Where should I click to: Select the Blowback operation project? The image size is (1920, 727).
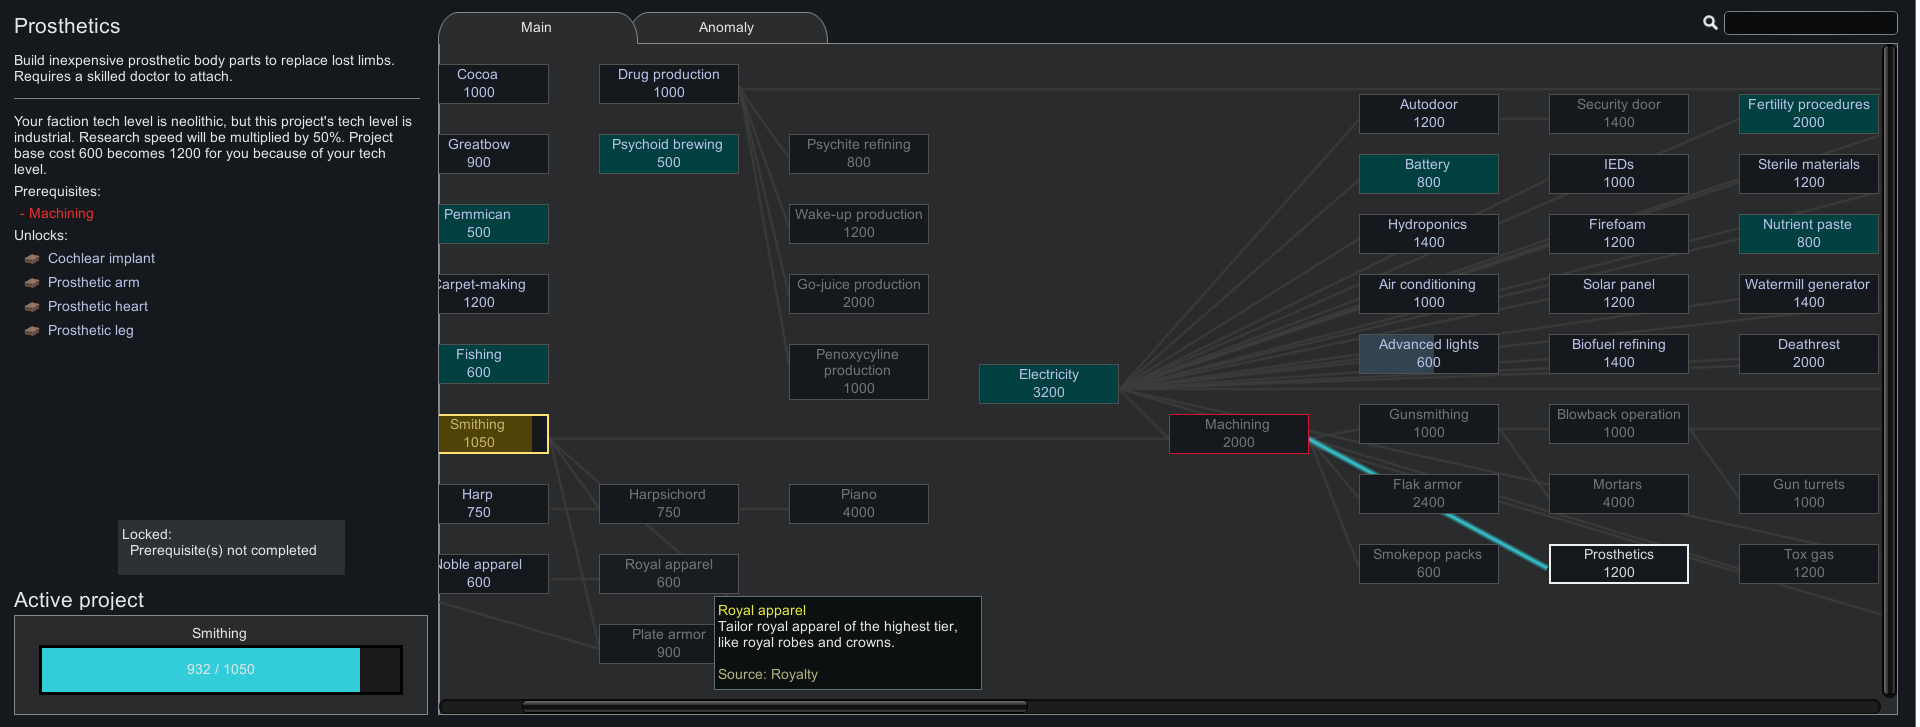point(1619,424)
